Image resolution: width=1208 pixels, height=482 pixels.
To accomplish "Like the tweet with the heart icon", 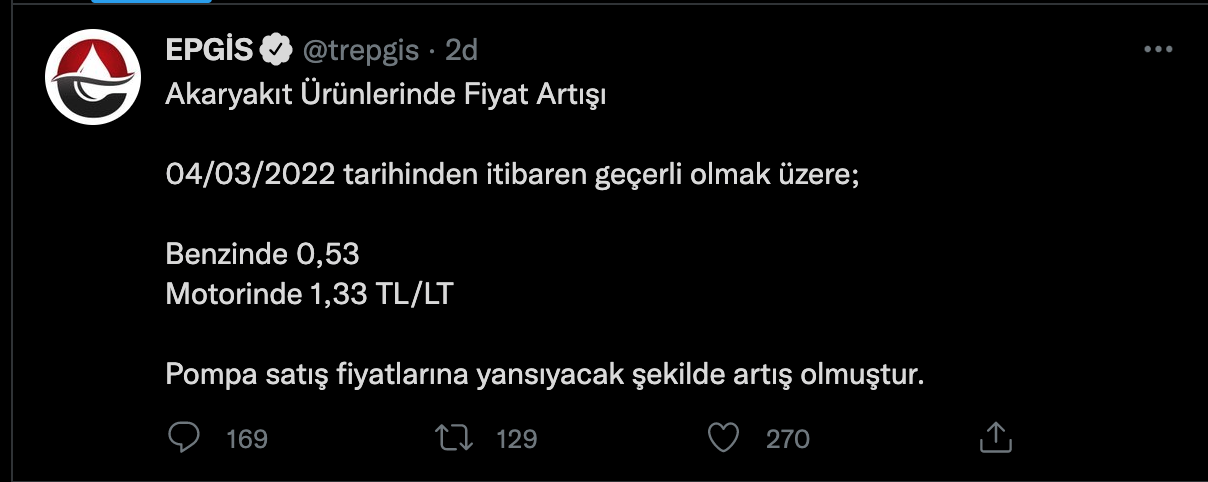I will click(x=723, y=437).
